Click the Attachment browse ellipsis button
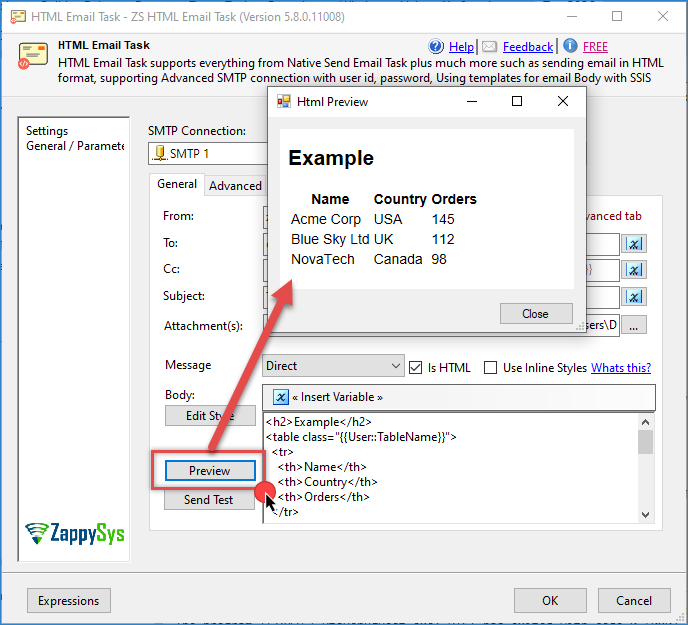The height and width of the screenshot is (625, 688). click(635, 324)
